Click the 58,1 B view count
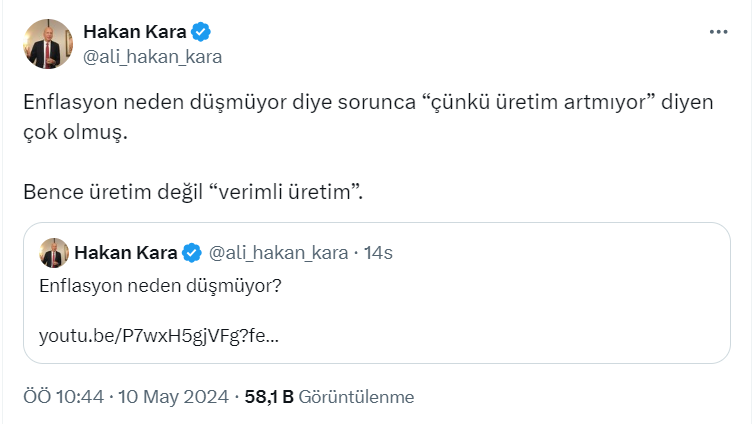 coord(269,396)
